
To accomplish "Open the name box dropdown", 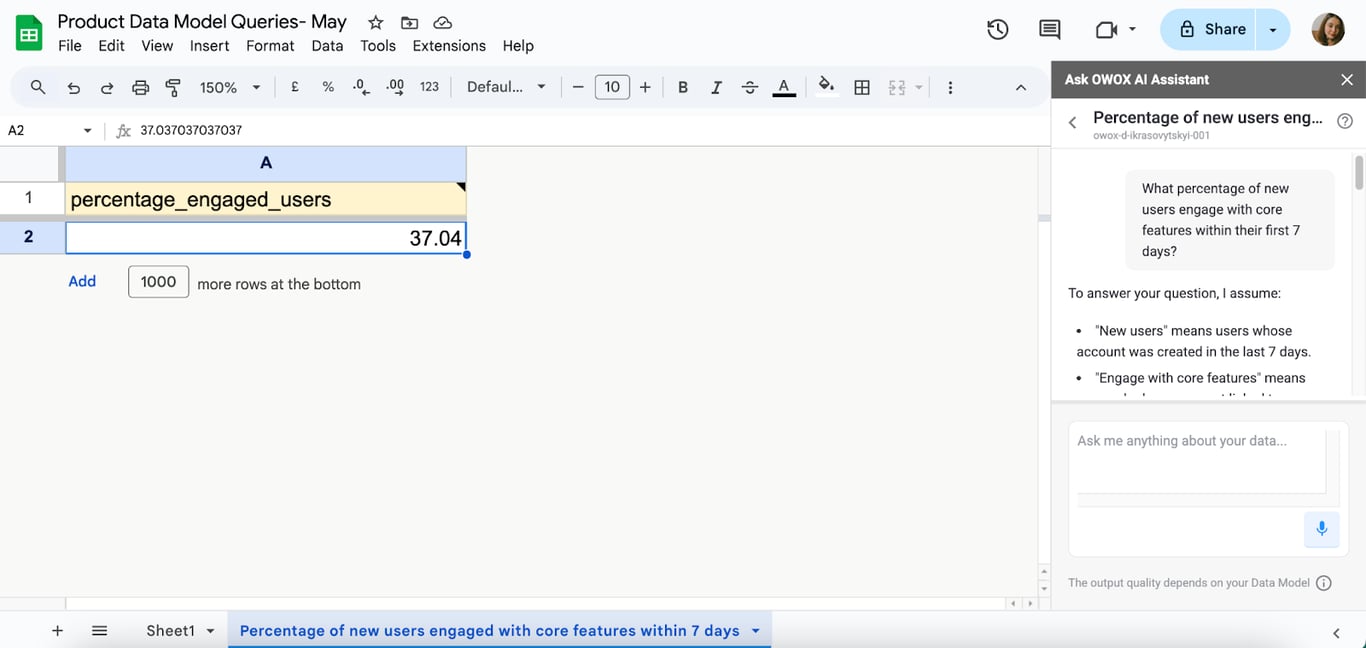I will (x=87, y=131).
